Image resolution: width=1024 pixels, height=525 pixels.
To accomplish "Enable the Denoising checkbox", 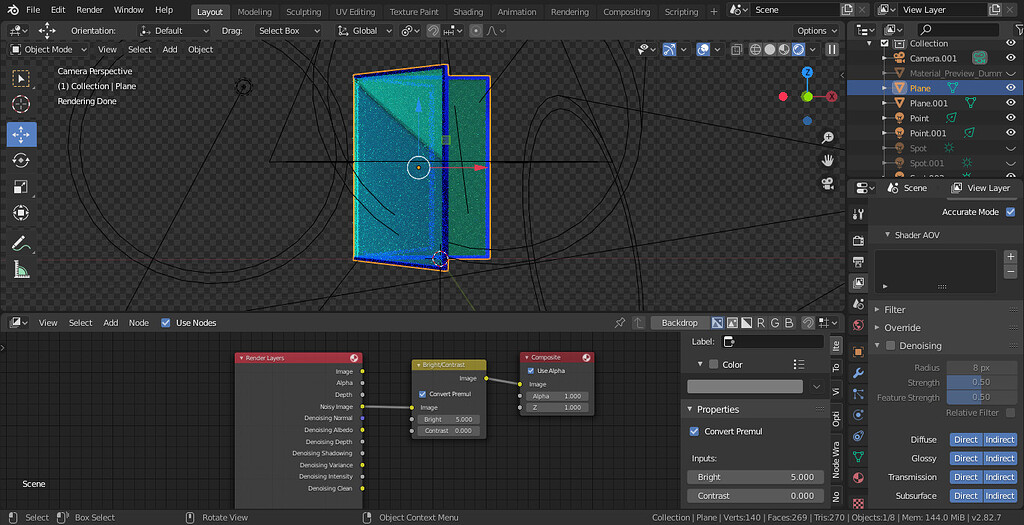I will (x=890, y=345).
